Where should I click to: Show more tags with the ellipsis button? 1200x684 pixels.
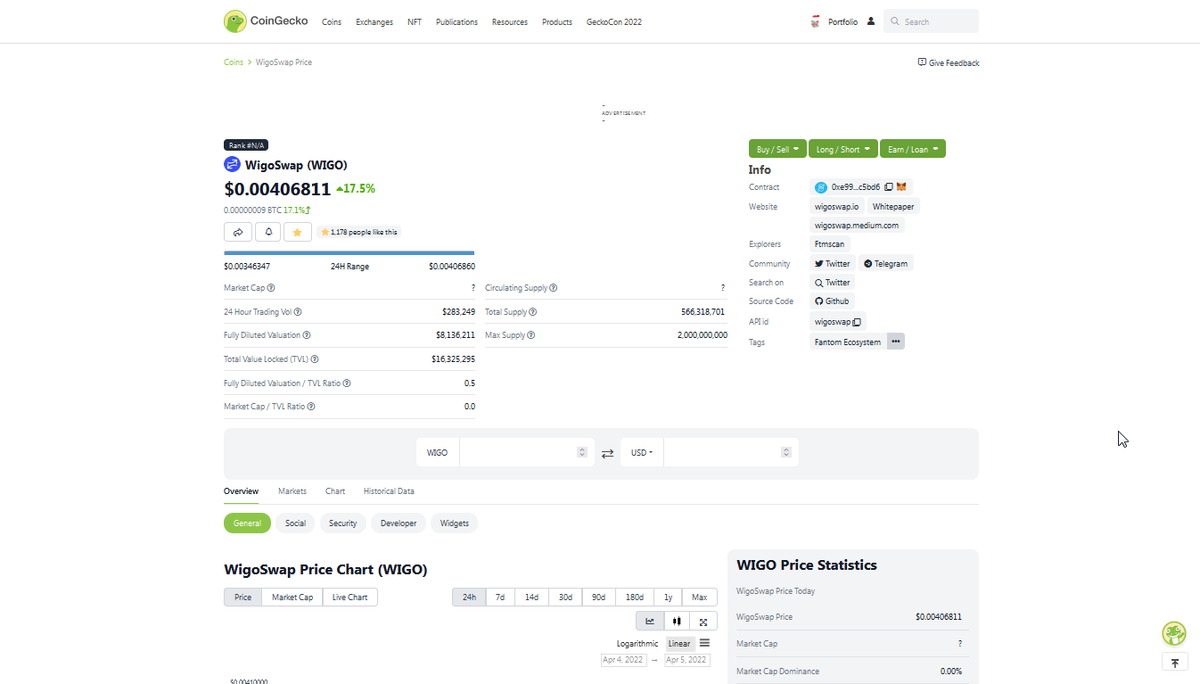[x=896, y=341]
